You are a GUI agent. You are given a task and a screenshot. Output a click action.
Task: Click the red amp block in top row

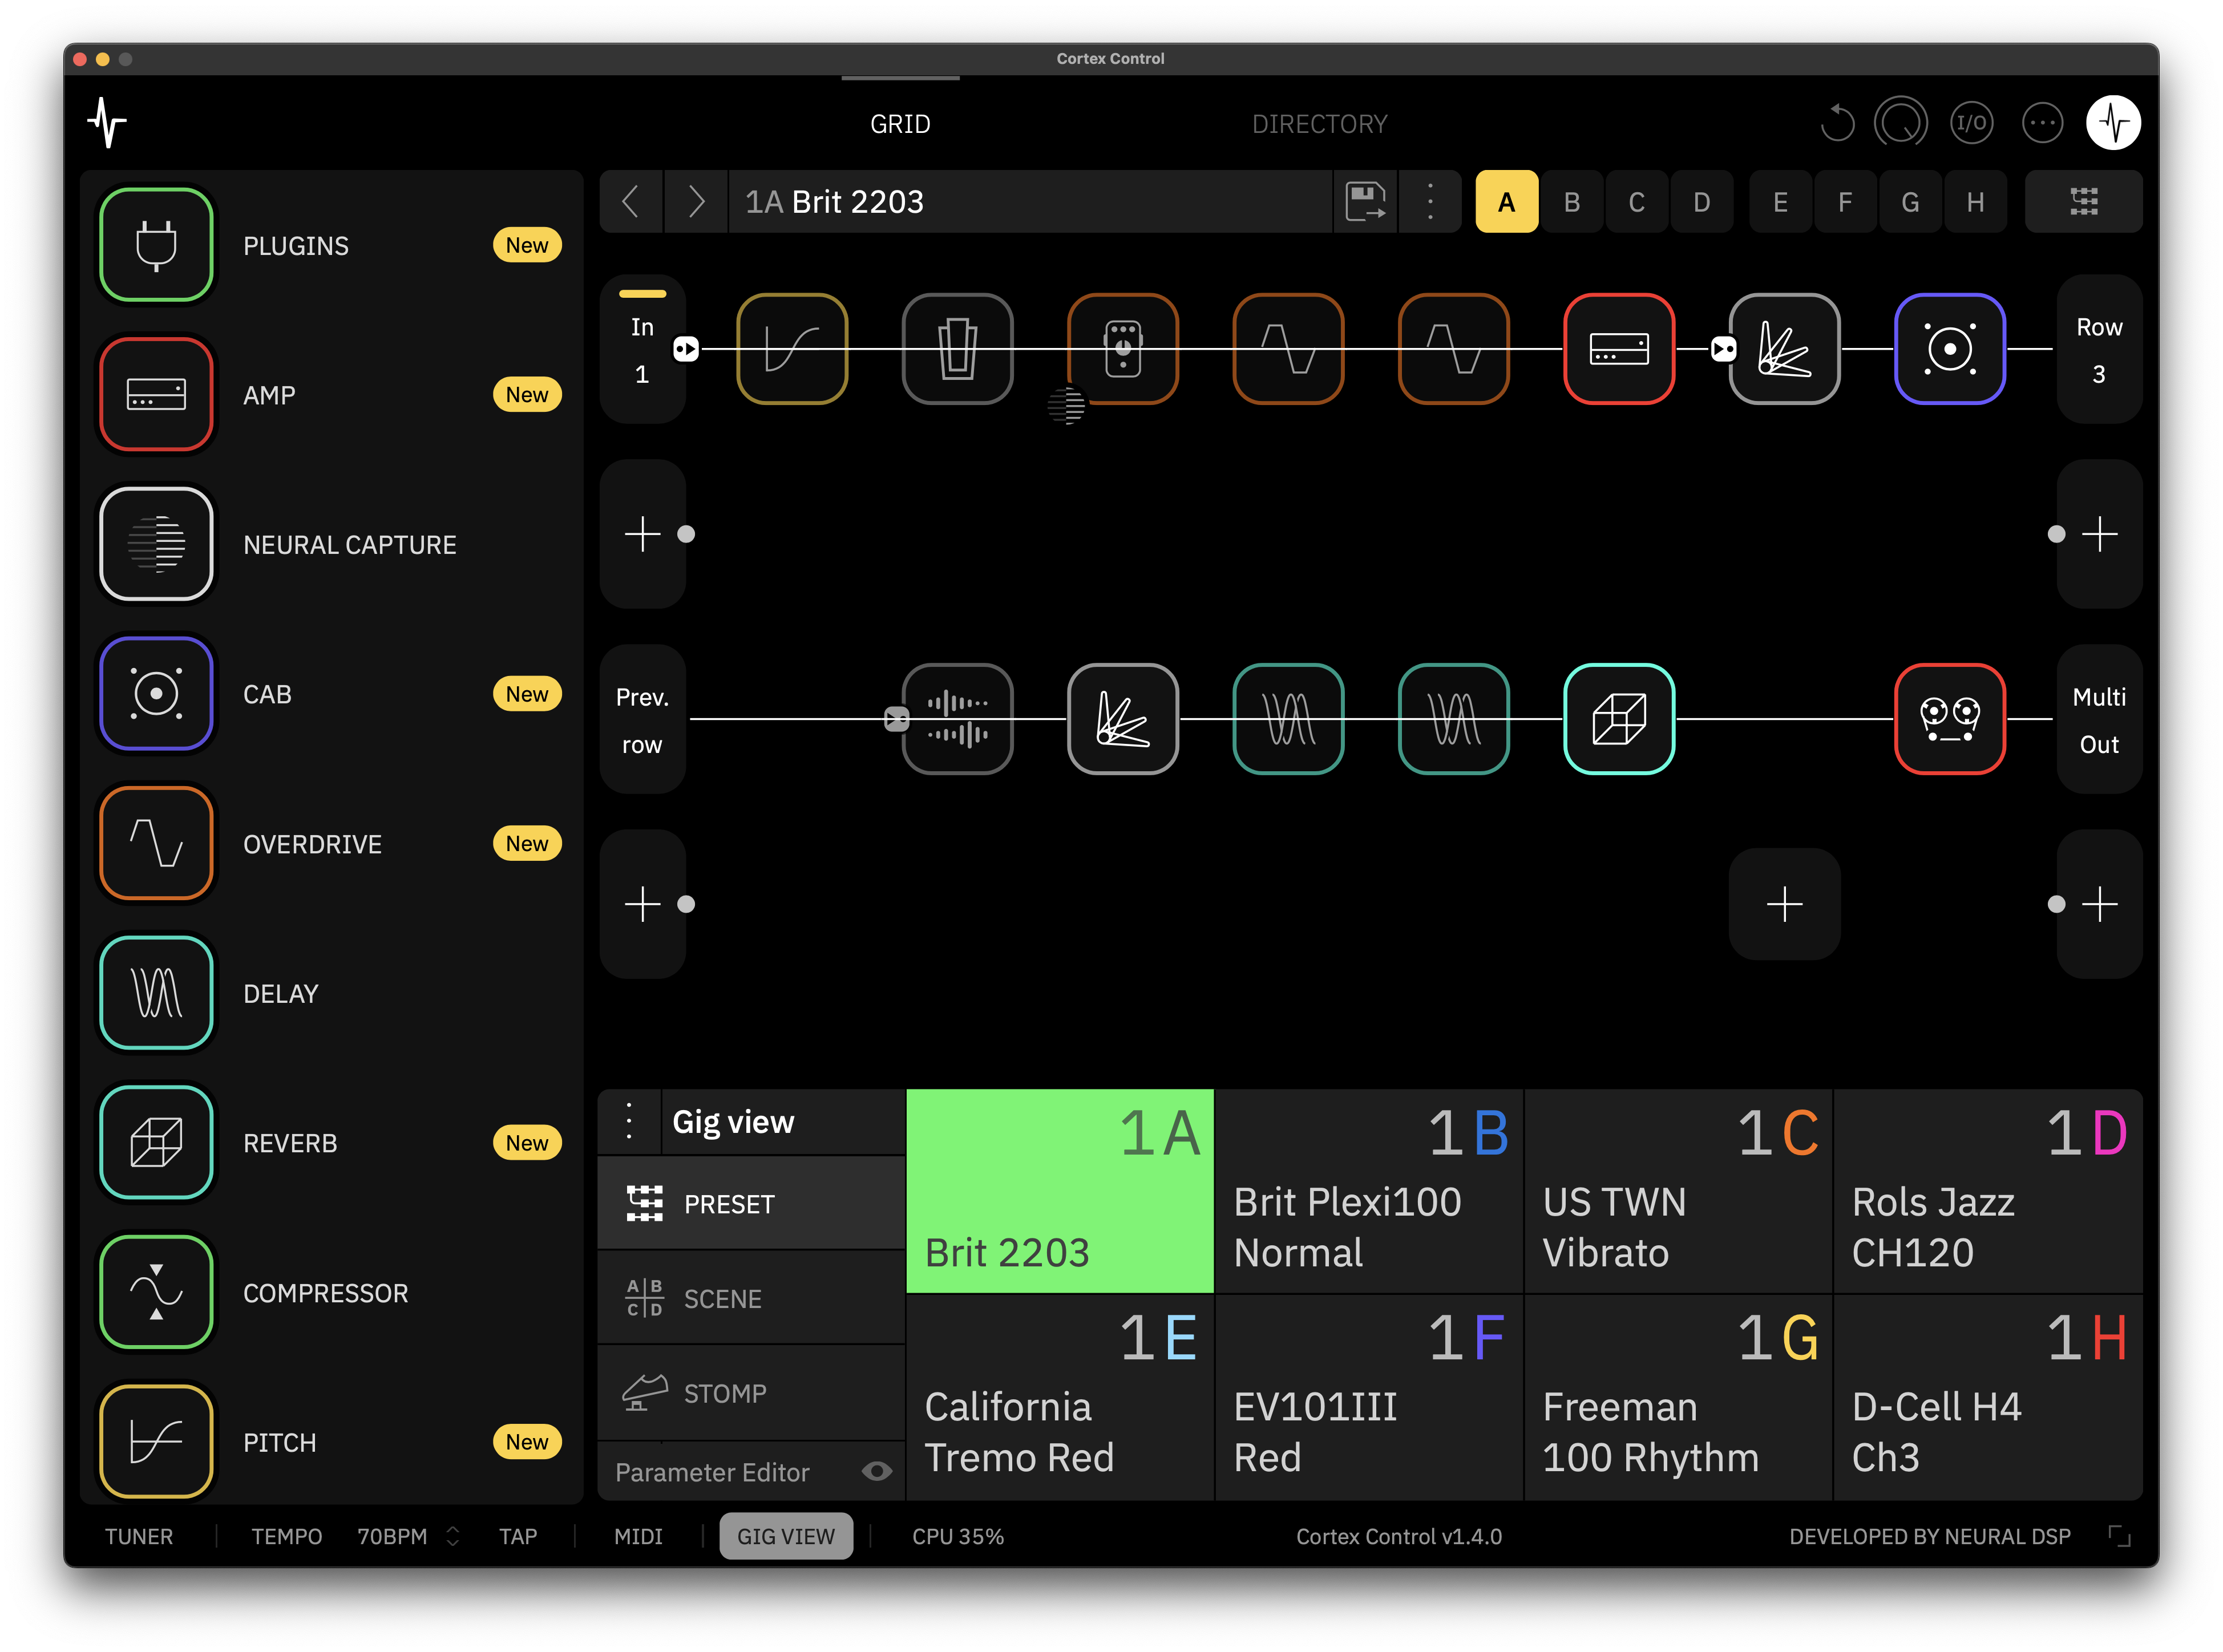pyautogui.click(x=1618, y=349)
